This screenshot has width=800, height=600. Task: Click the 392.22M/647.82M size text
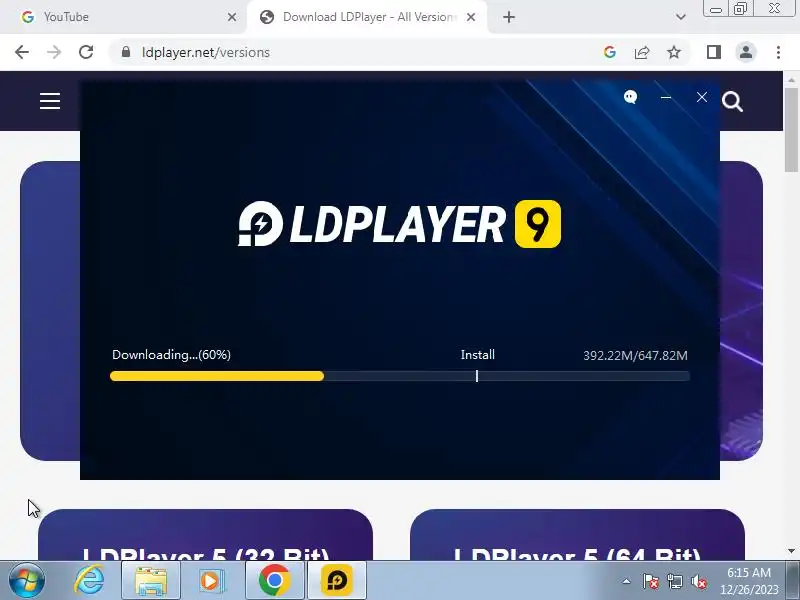point(635,356)
